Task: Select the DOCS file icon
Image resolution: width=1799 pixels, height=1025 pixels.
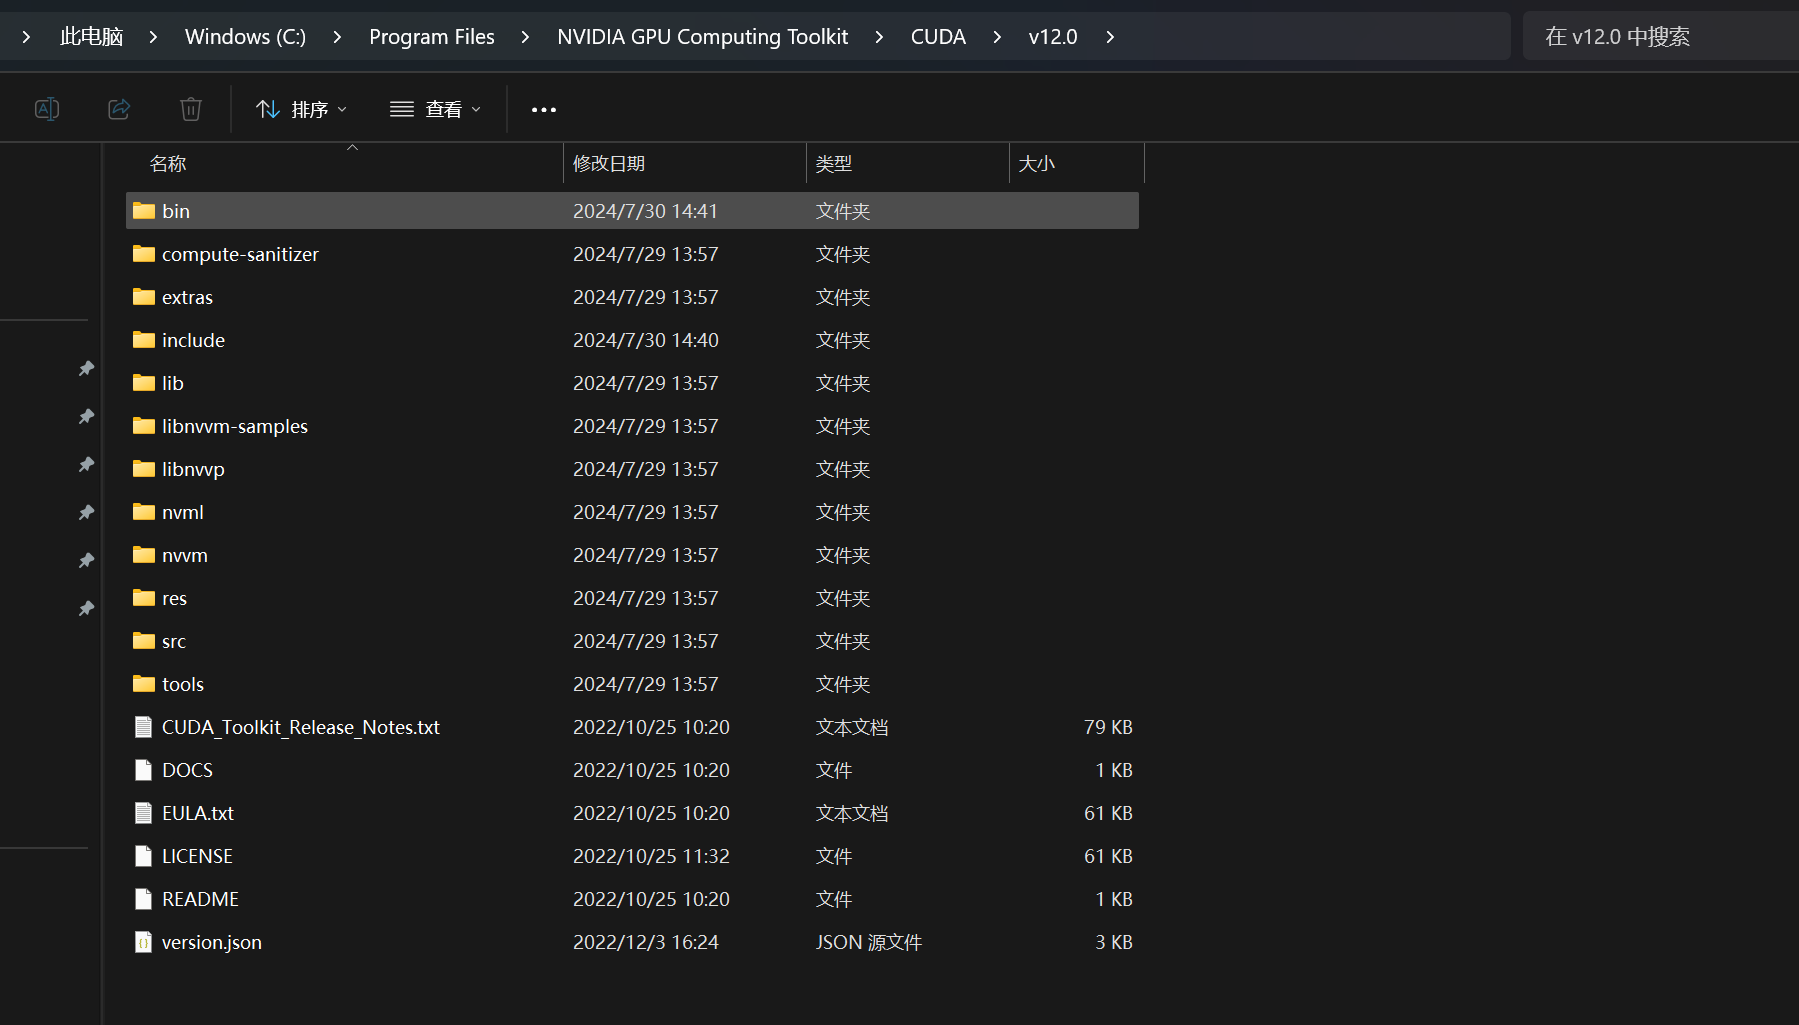Action: click(x=144, y=770)
